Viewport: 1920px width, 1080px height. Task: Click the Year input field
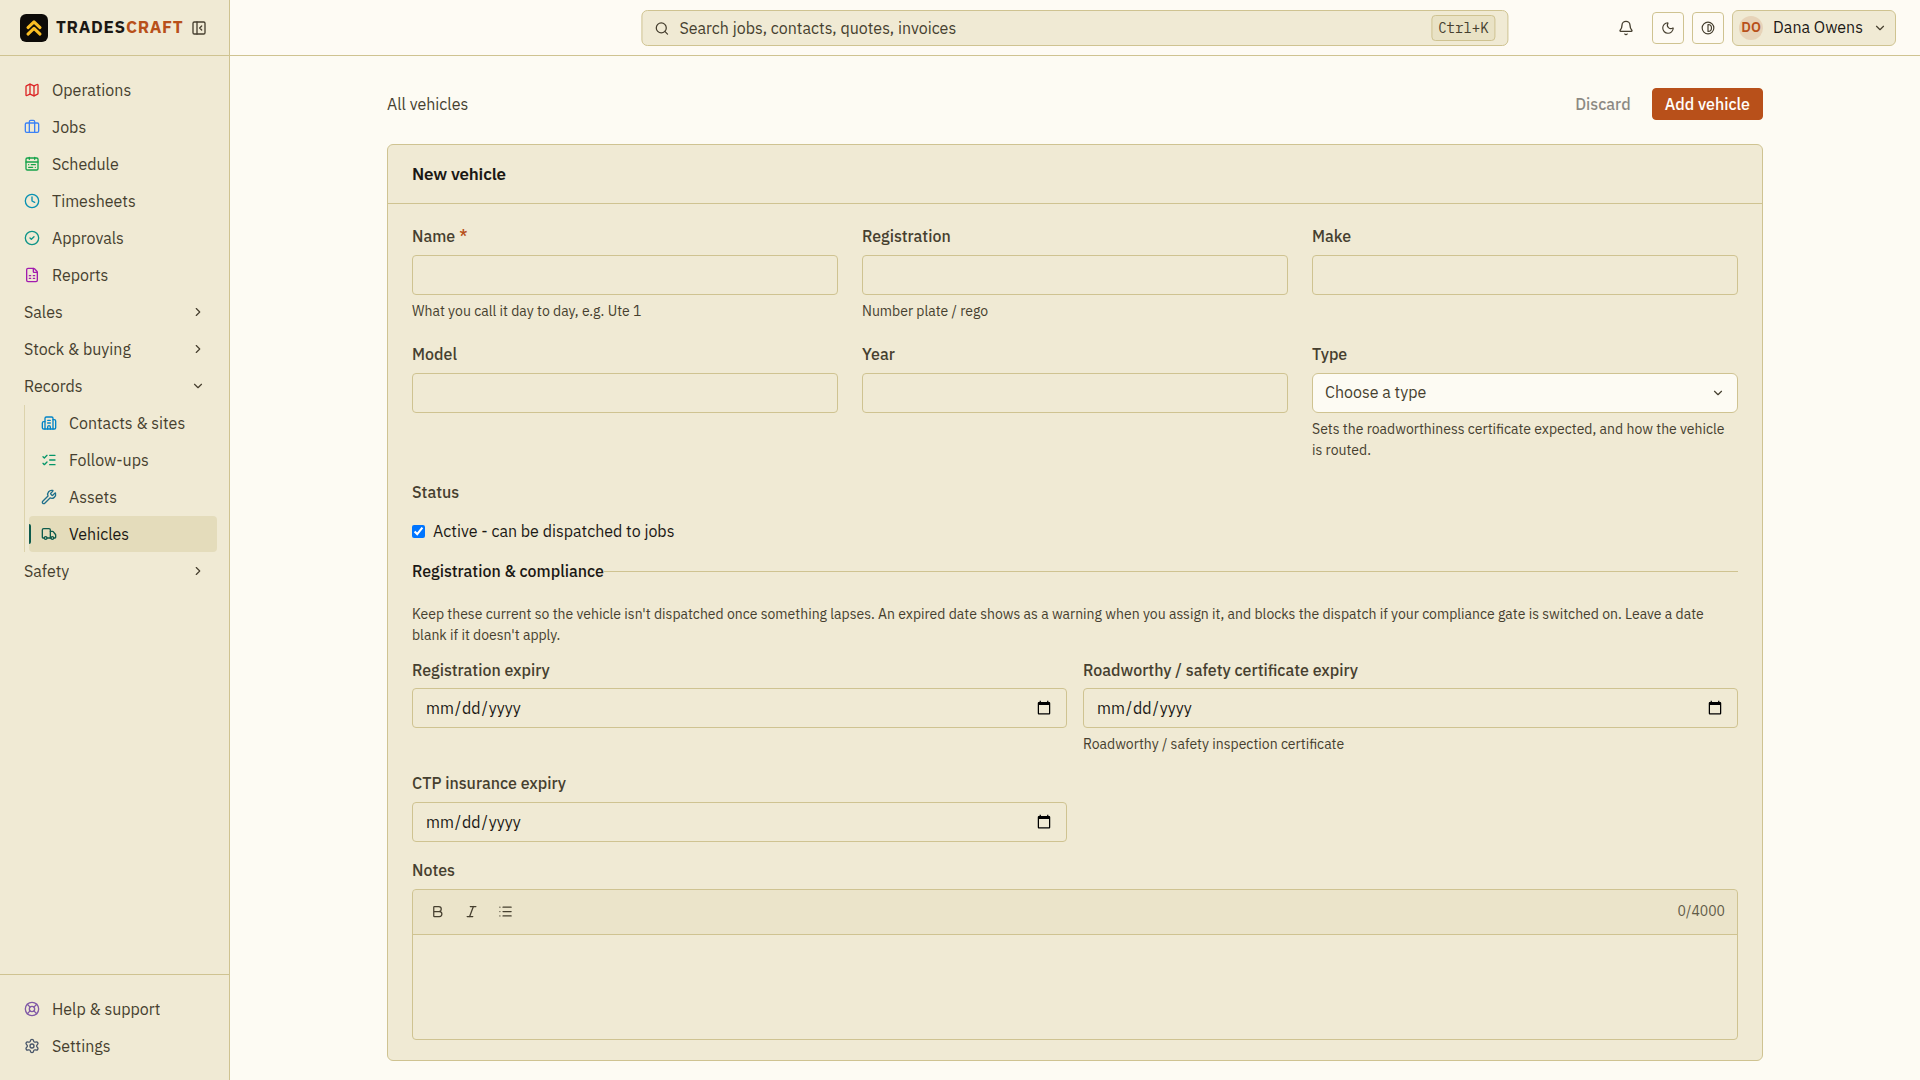(x=1075, y=393)
